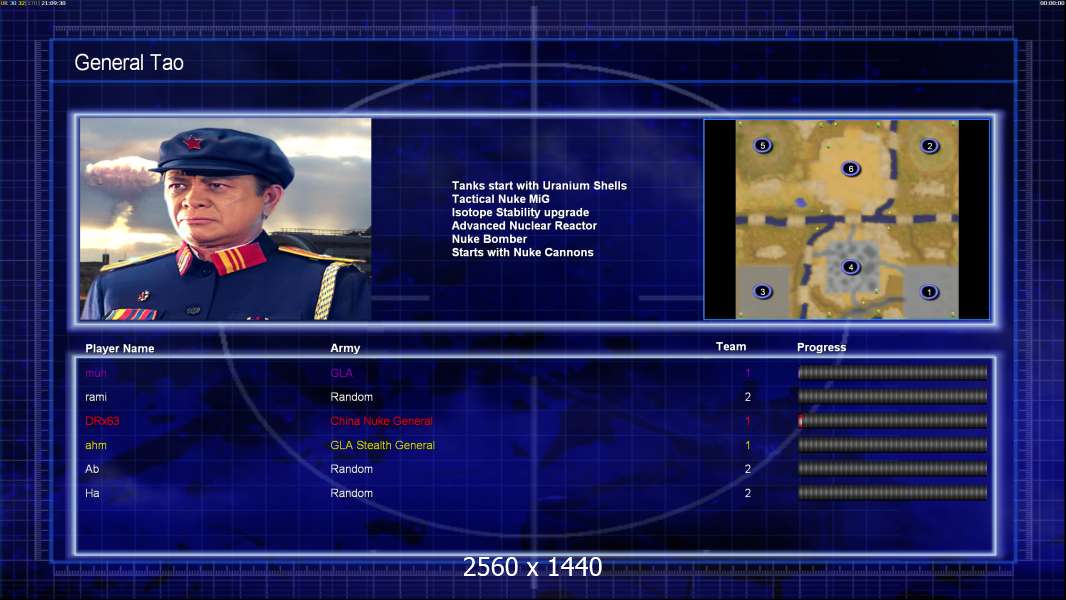Click the Progress column header
This screenshot has height=600, width=1066.
[x=821, y=347]
